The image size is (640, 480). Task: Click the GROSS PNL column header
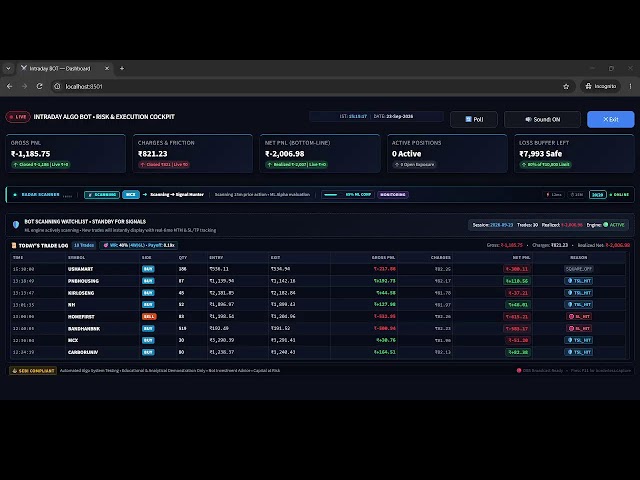[383, 258]
